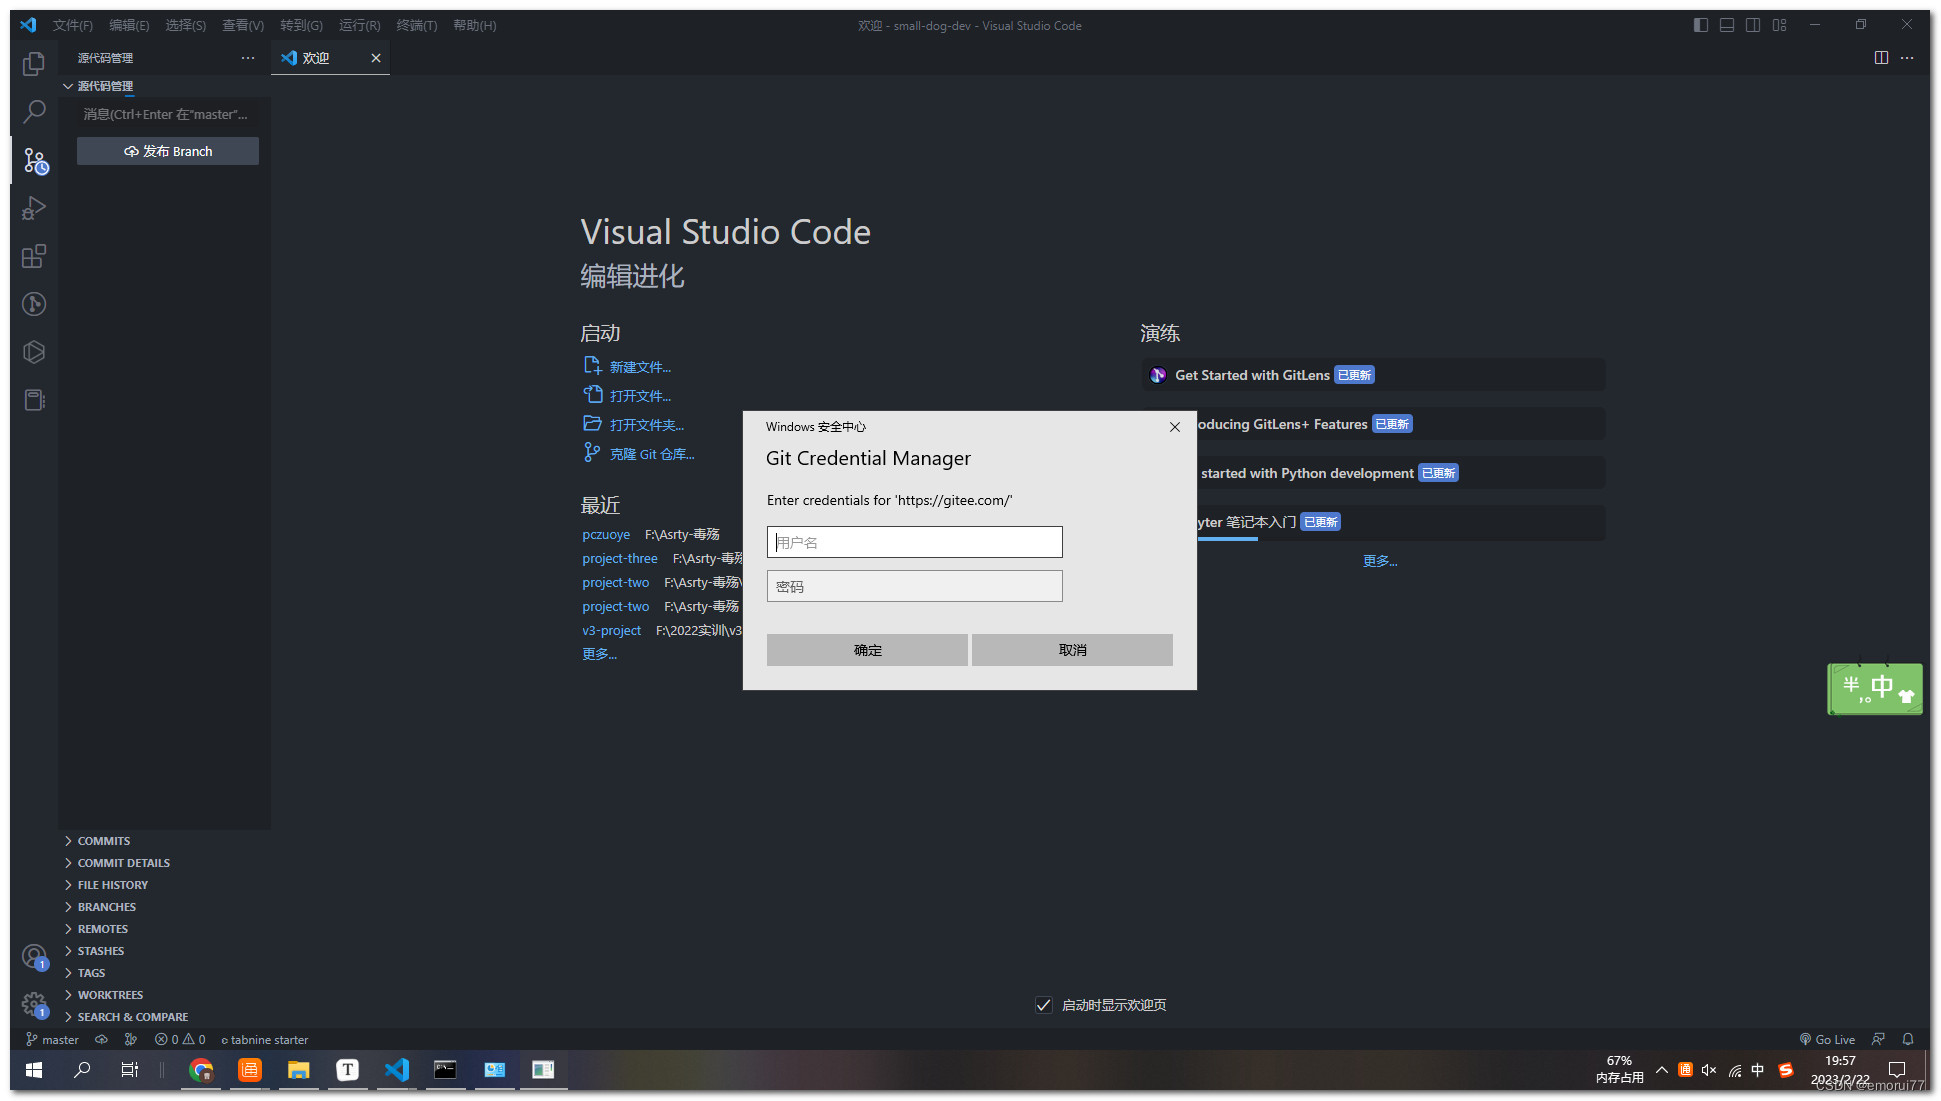The height and width of the screenshot is (1101, 1941).
Task: Split the editor right
Action: point(1881,58)
